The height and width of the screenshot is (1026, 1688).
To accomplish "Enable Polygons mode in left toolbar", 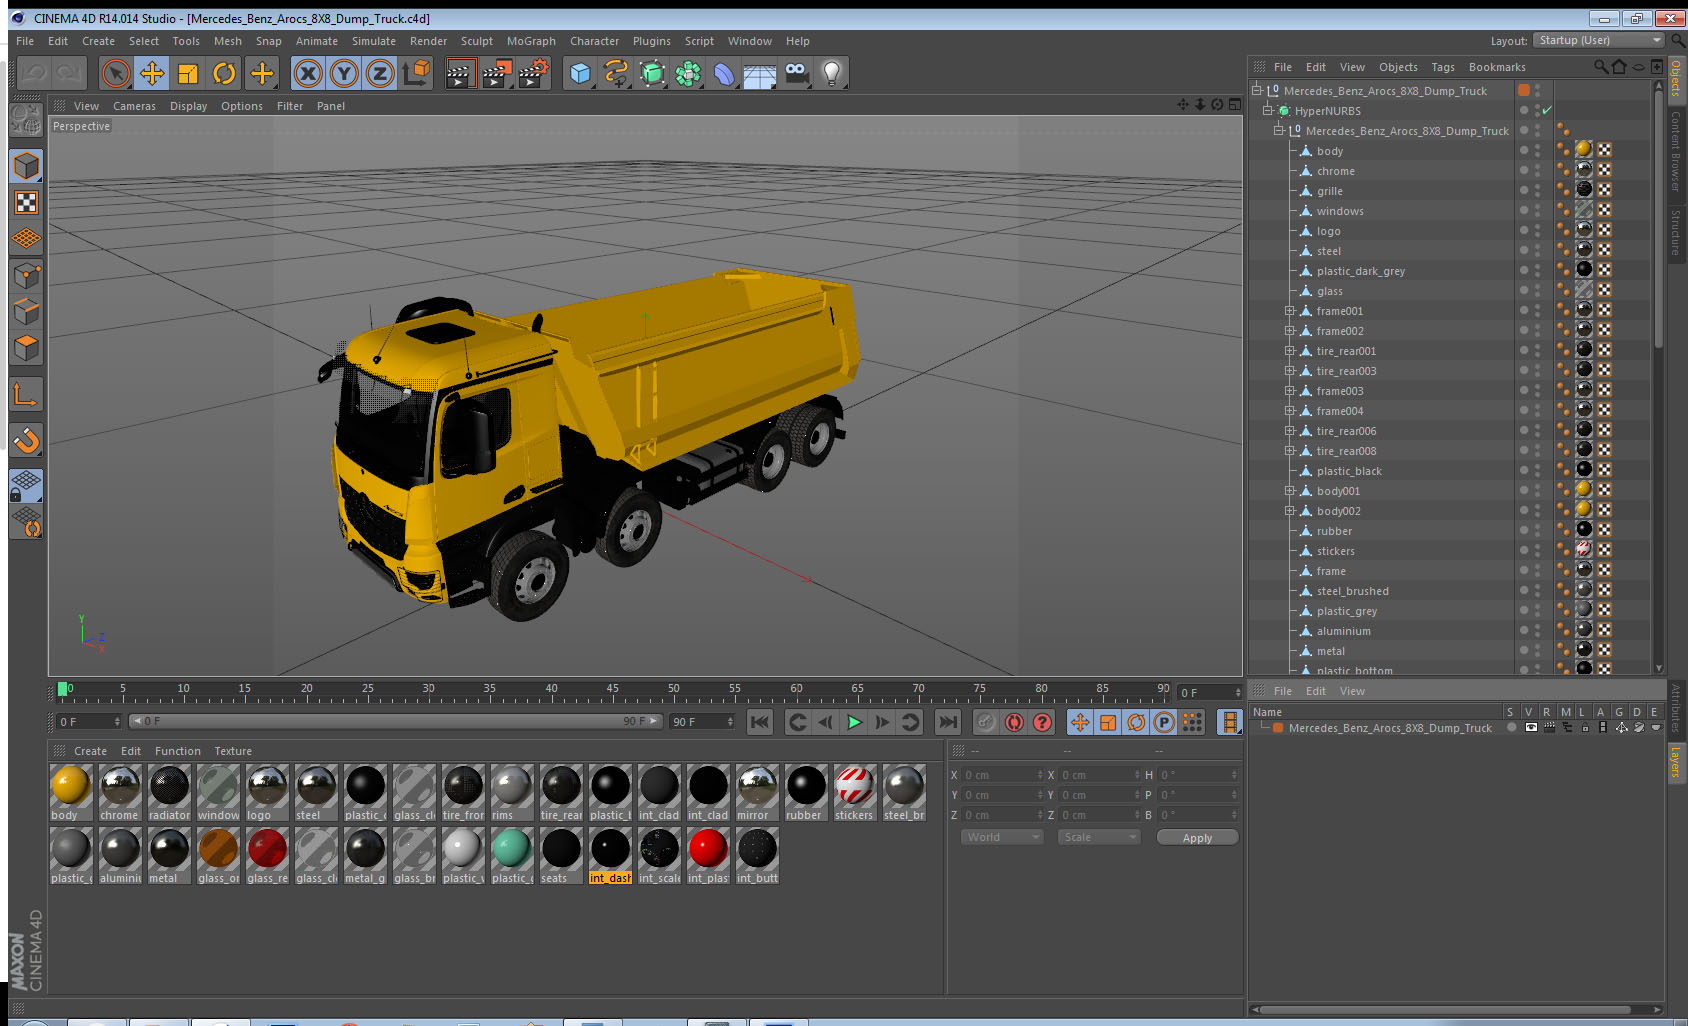I will (x=26, y=348).
